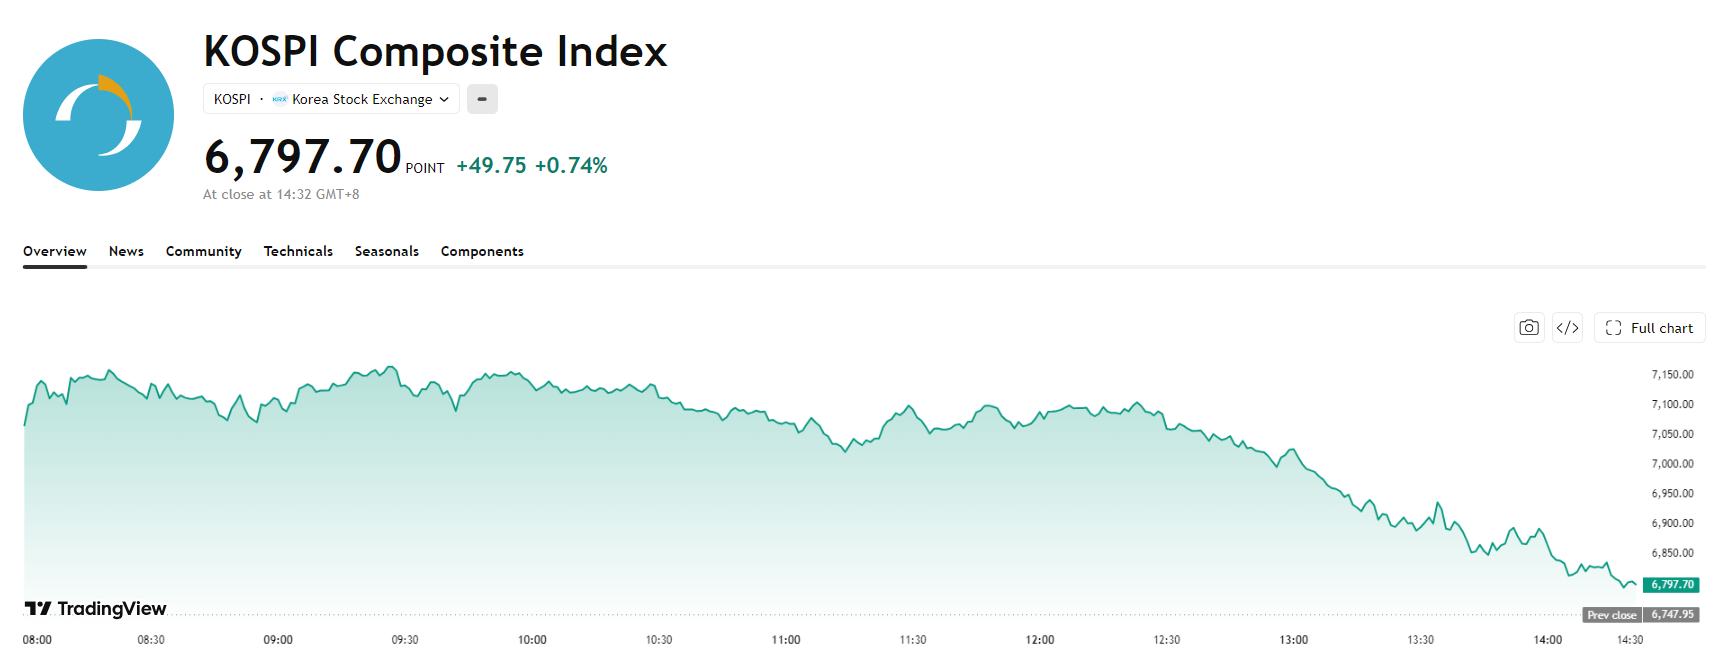The image size is (1721, 669).
Task: Click the KOSPI round logo
Action: [98, 115]
